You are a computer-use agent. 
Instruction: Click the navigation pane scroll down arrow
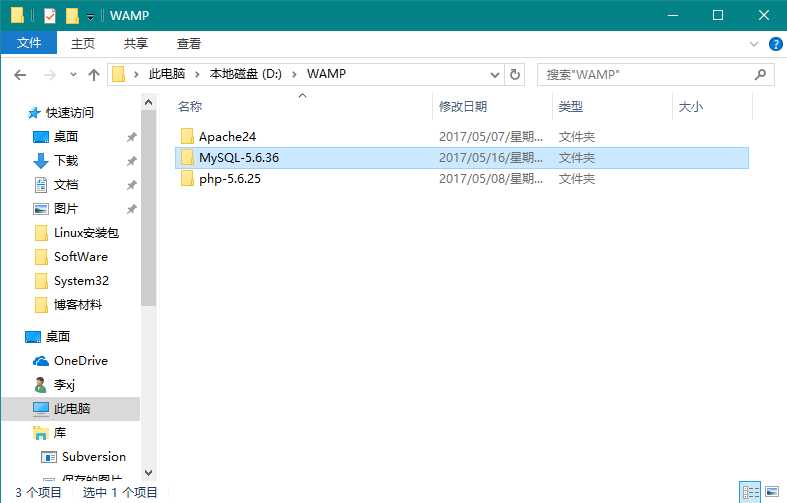click(x=149, y=472)
